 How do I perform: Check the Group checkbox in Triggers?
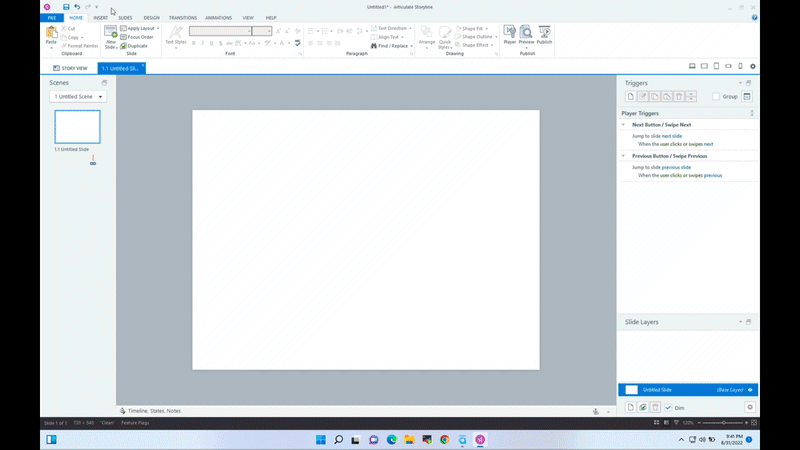tap(716, 97)
